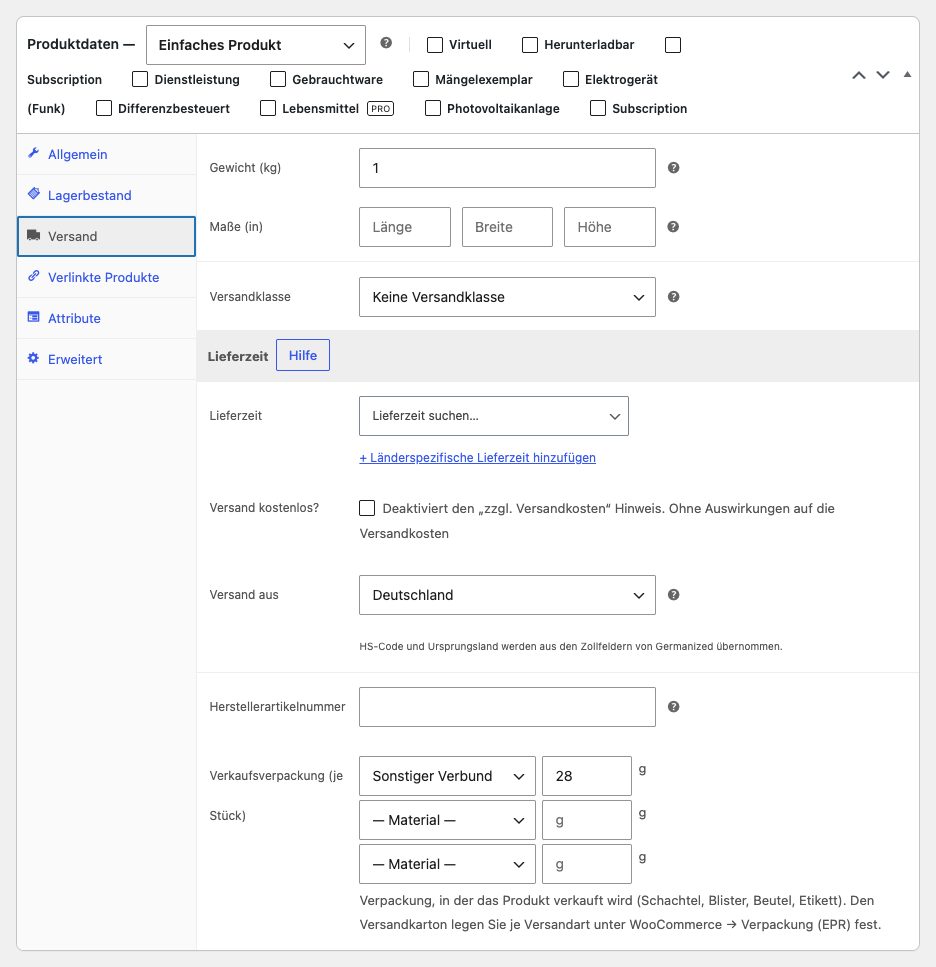Move the Produktdaten panel down

(883, 75)
